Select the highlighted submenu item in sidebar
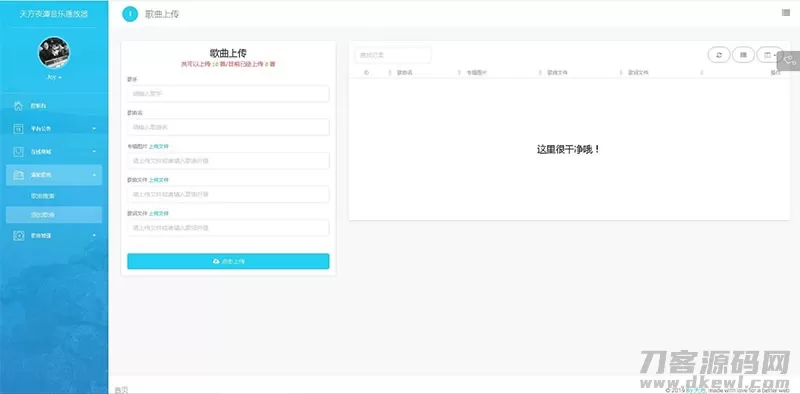Screen dimensions: 800x394 pyautogui.click(x=54, y=215)
